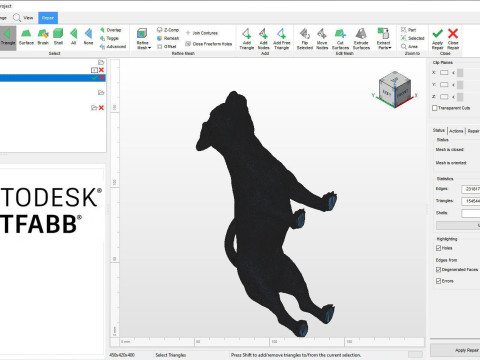Image resolution: width=480 pixels, height=360 pixels.
Task: Toggle the Z clip plane checkbox
Action: [x=444, y=97]
